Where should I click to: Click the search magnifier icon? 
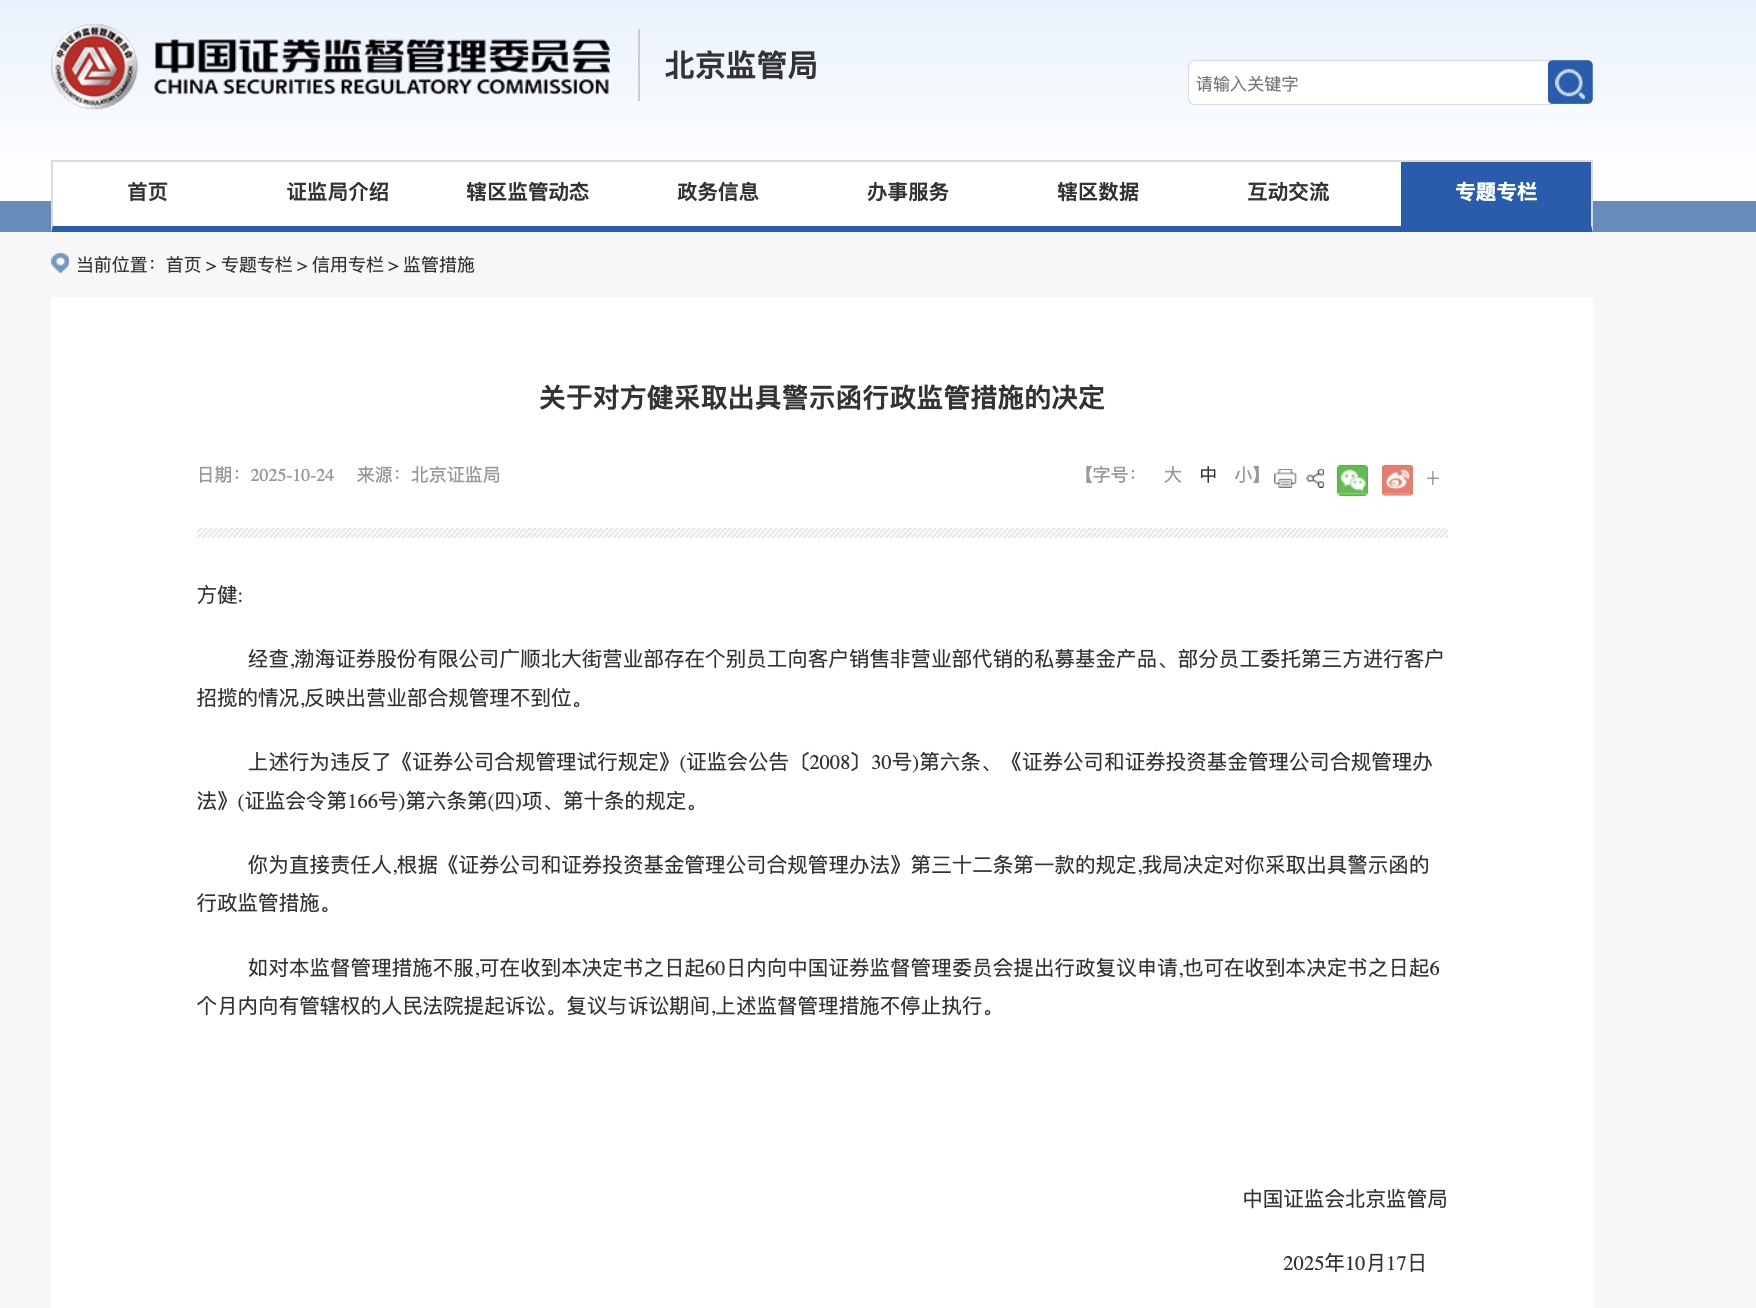1570,83
